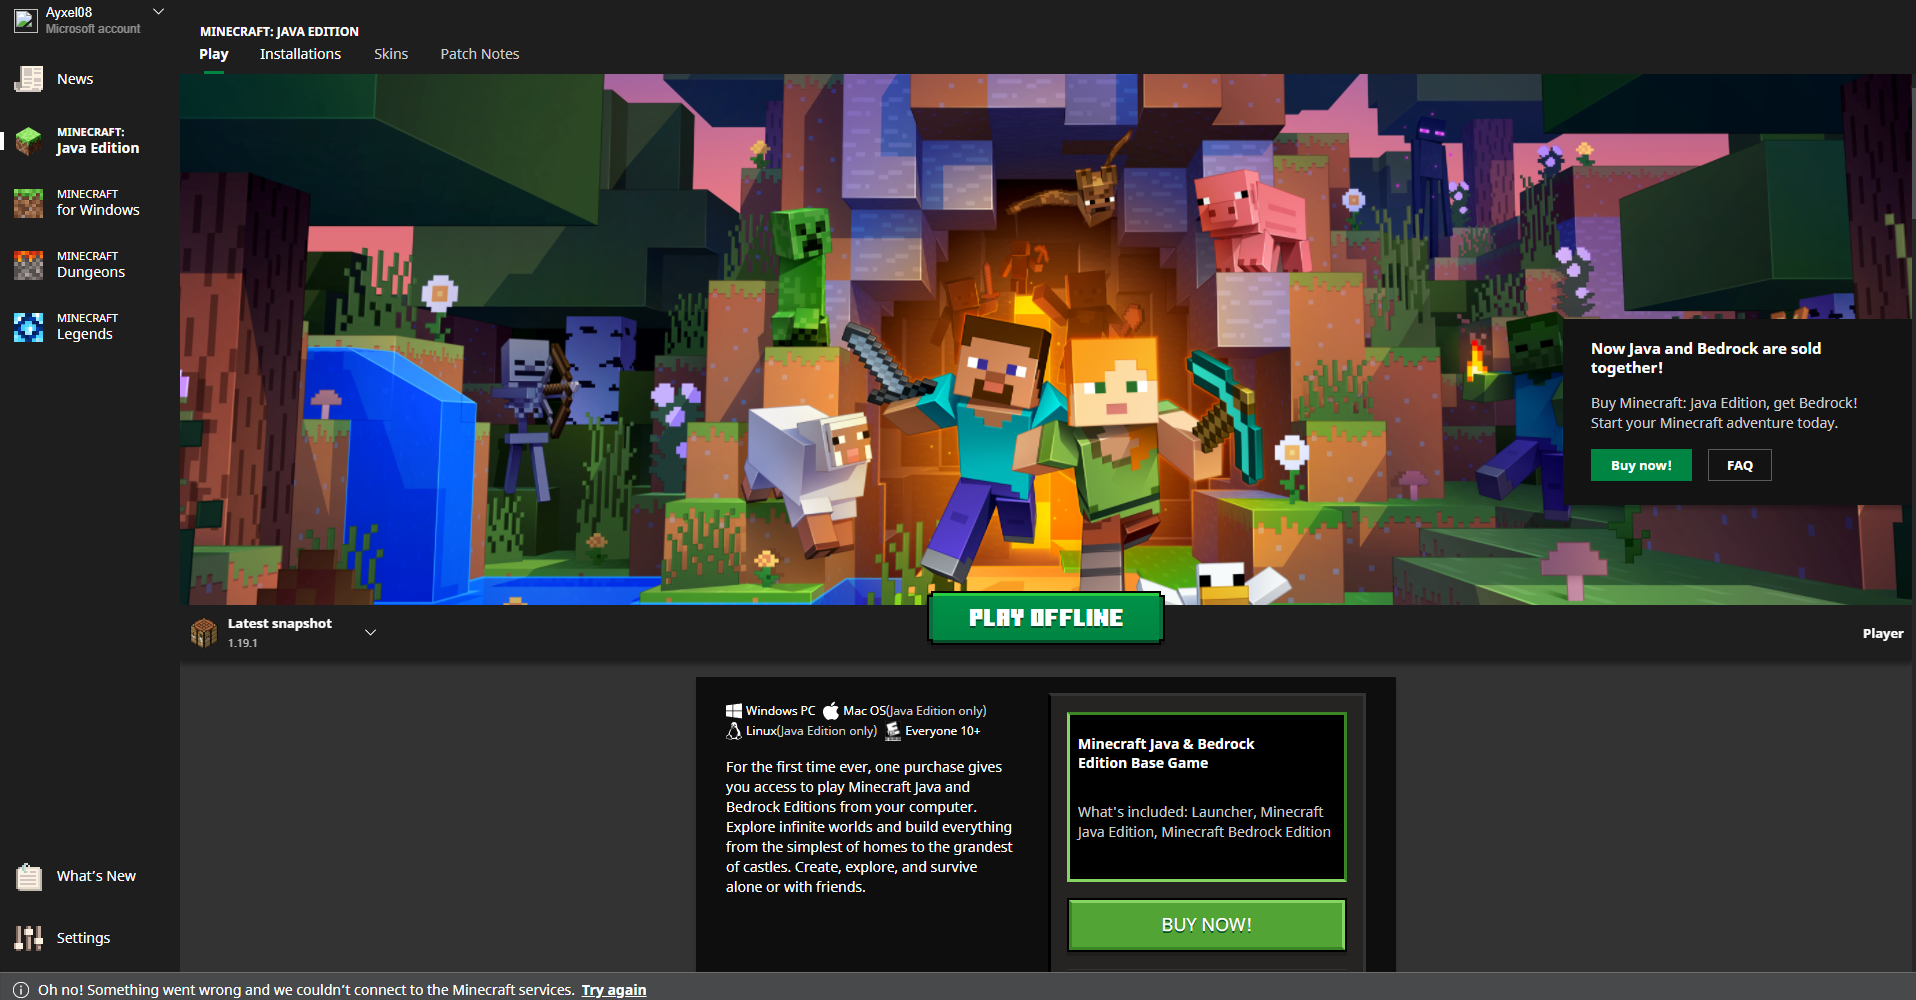Open the What's New clipboard icon
This screenshot has height=1000, width=1916.
[28, 877]
